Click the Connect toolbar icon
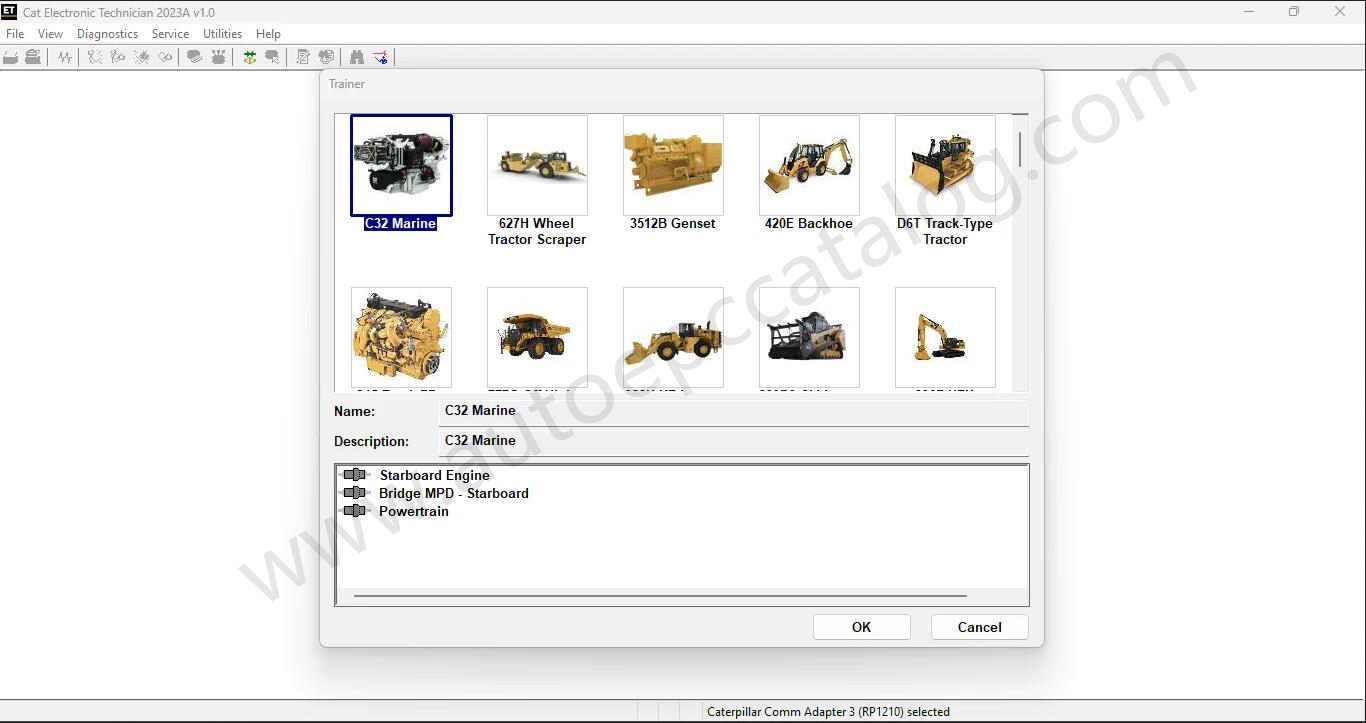 tap(11, 57)
